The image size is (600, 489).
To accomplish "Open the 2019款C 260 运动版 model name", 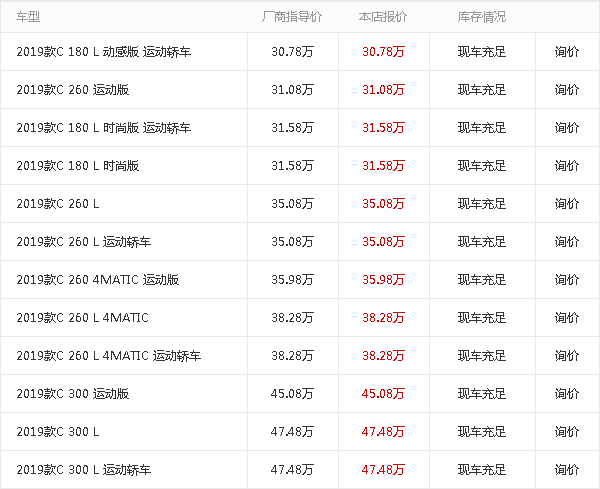I will point(73,90).
